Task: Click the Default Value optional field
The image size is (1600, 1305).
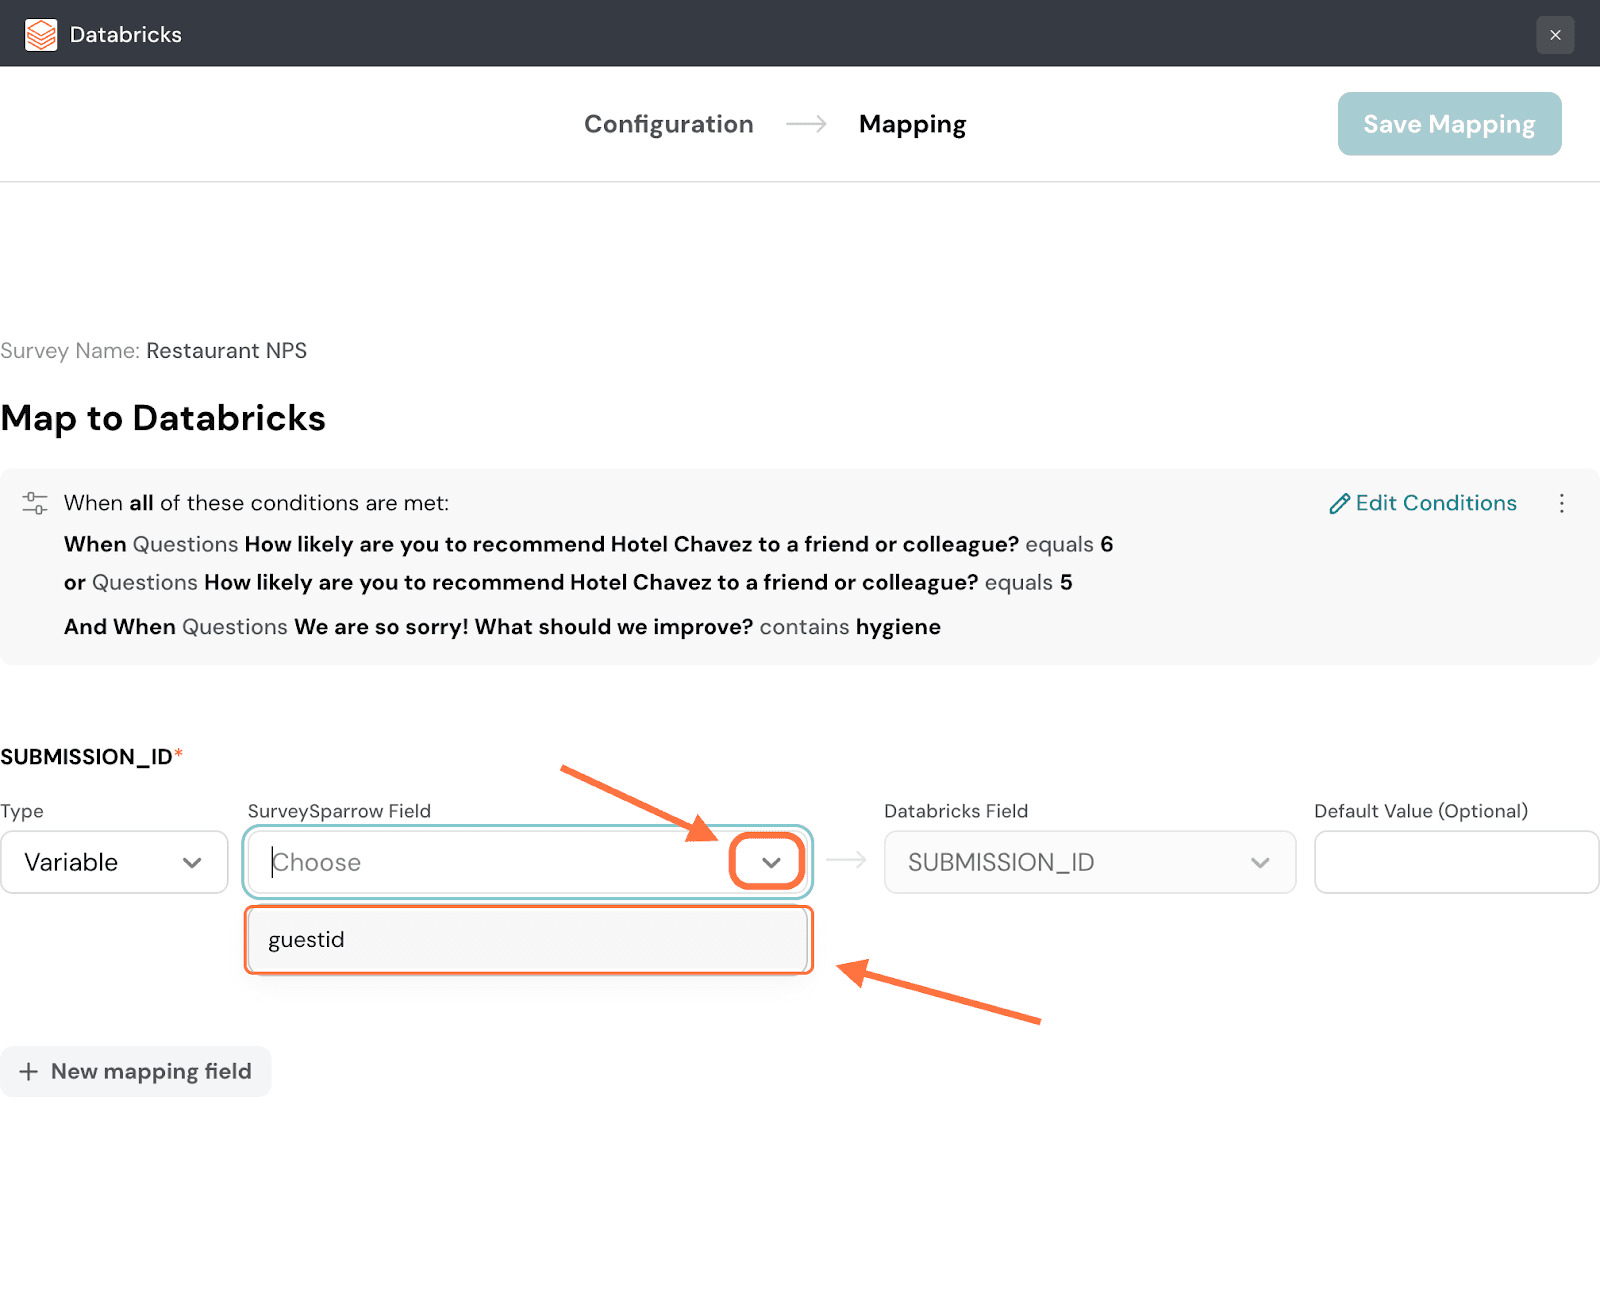Action: [1456, 862]
